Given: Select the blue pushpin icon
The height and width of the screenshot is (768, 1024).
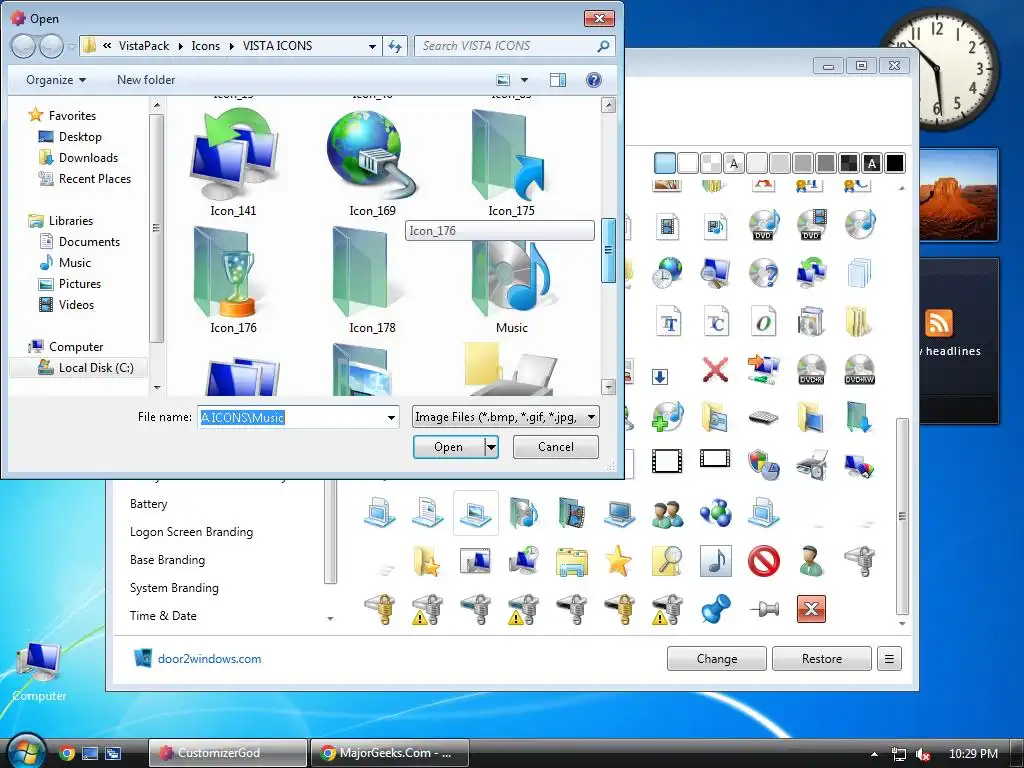Looking at the screenshot, I should pyautogui.click(x=716, y=609).
